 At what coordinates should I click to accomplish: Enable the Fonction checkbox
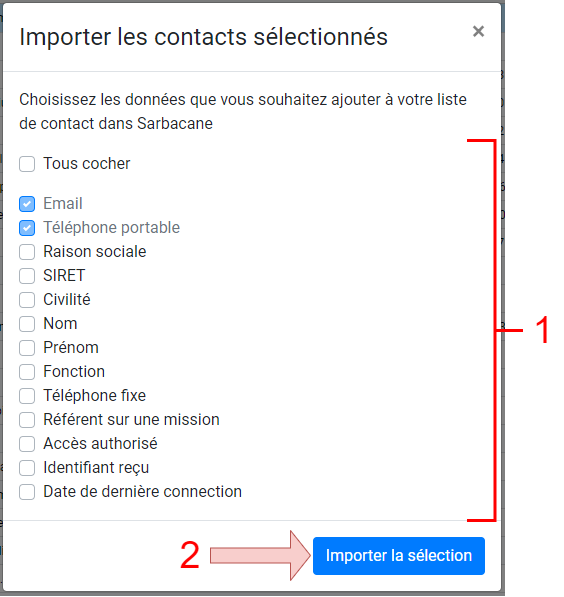27,372
